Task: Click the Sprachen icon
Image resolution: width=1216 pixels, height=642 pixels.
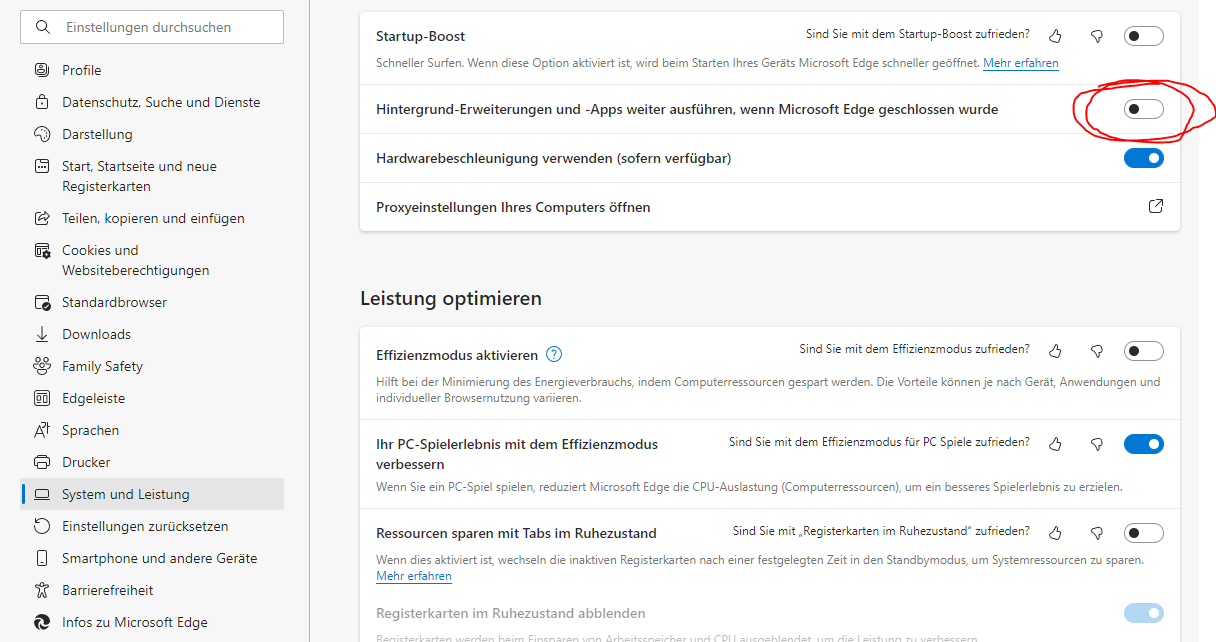Action: point(42,430)
